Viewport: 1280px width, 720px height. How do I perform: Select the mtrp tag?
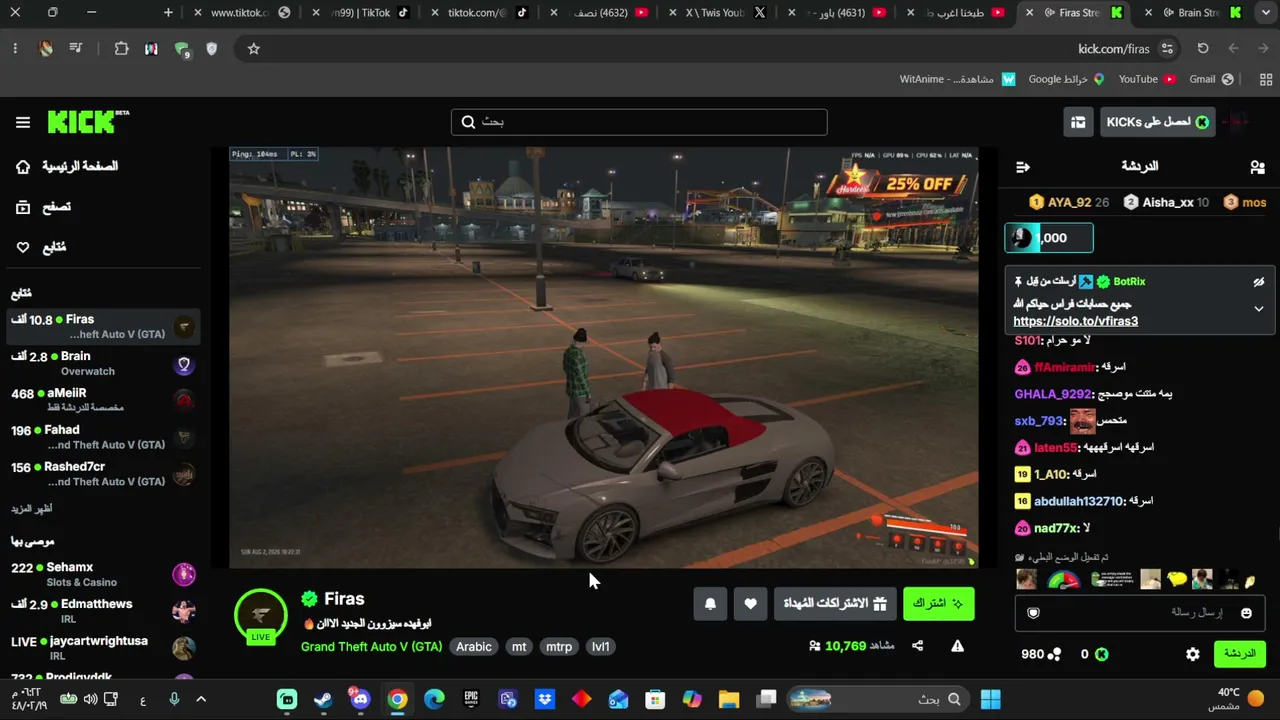(559, 647)
